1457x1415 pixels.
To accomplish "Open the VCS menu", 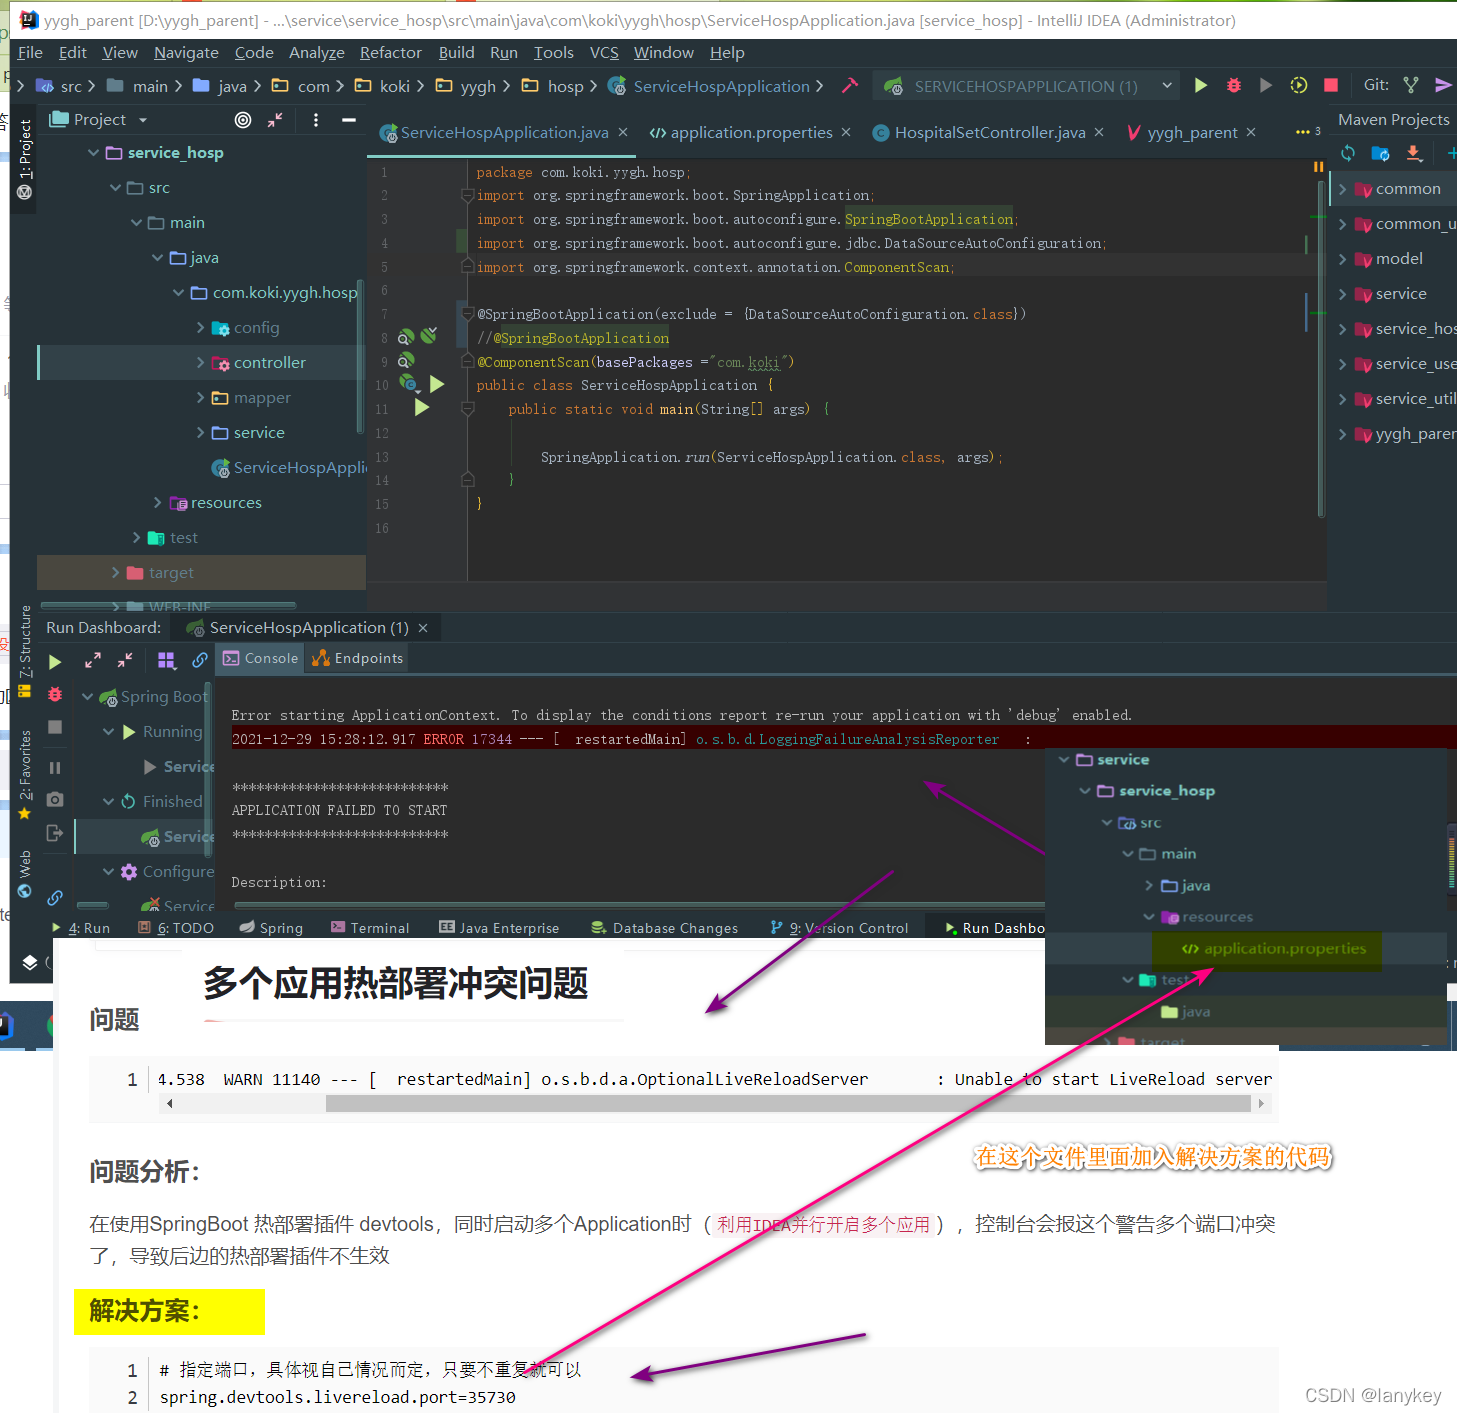I will pos(604,53).
